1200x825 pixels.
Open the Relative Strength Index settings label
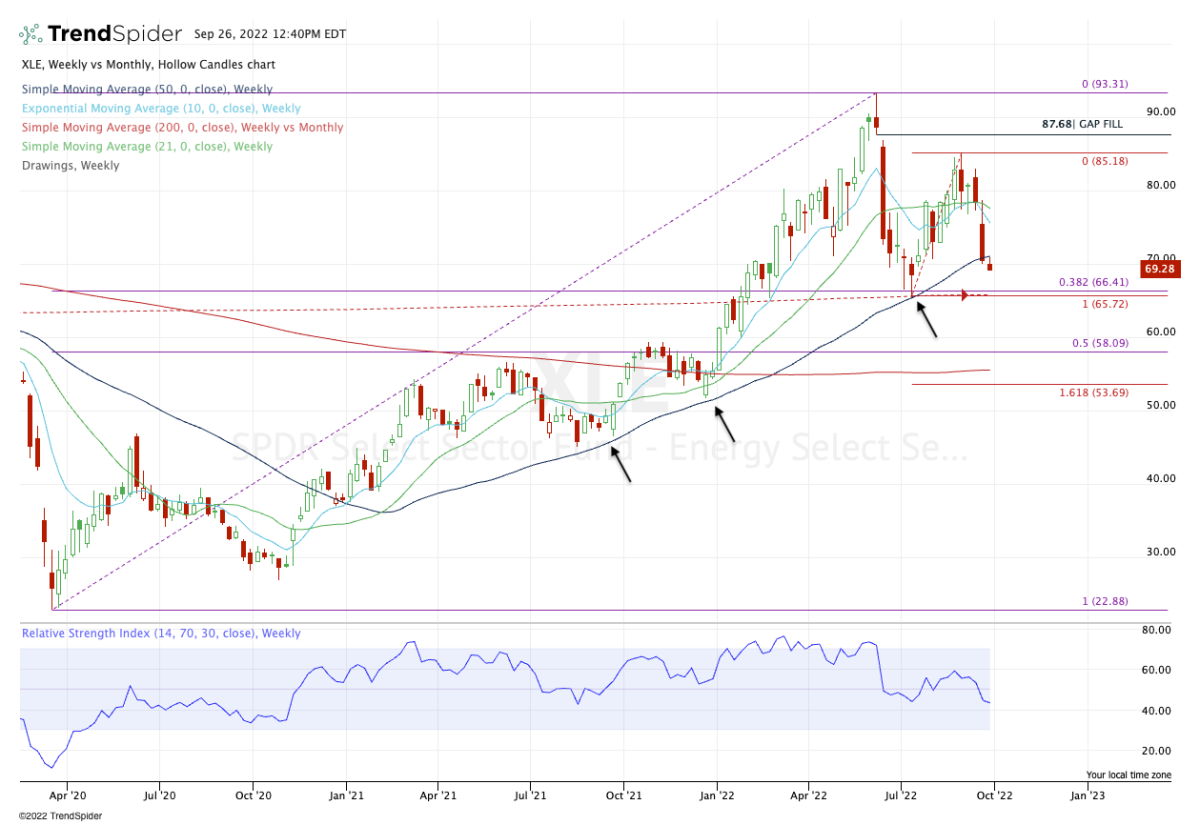coord(161,633)
